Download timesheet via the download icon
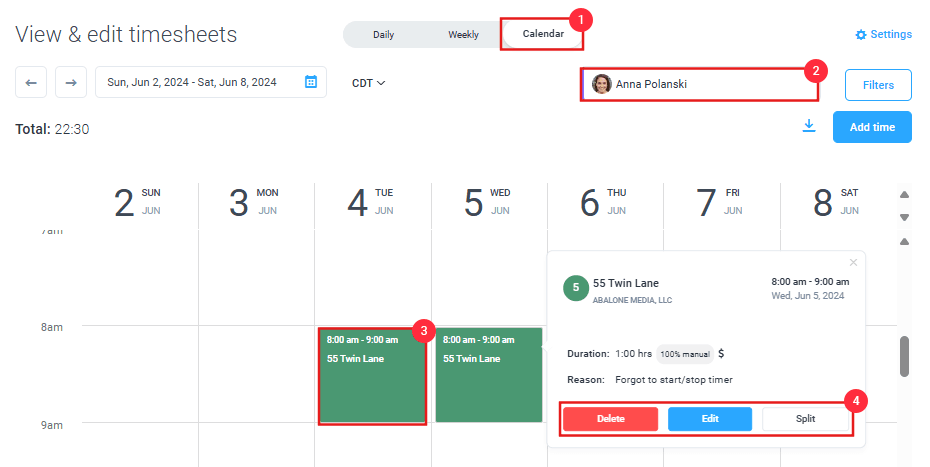The width and height of the screenshot is (930, 467). click(x=808, y=126)
